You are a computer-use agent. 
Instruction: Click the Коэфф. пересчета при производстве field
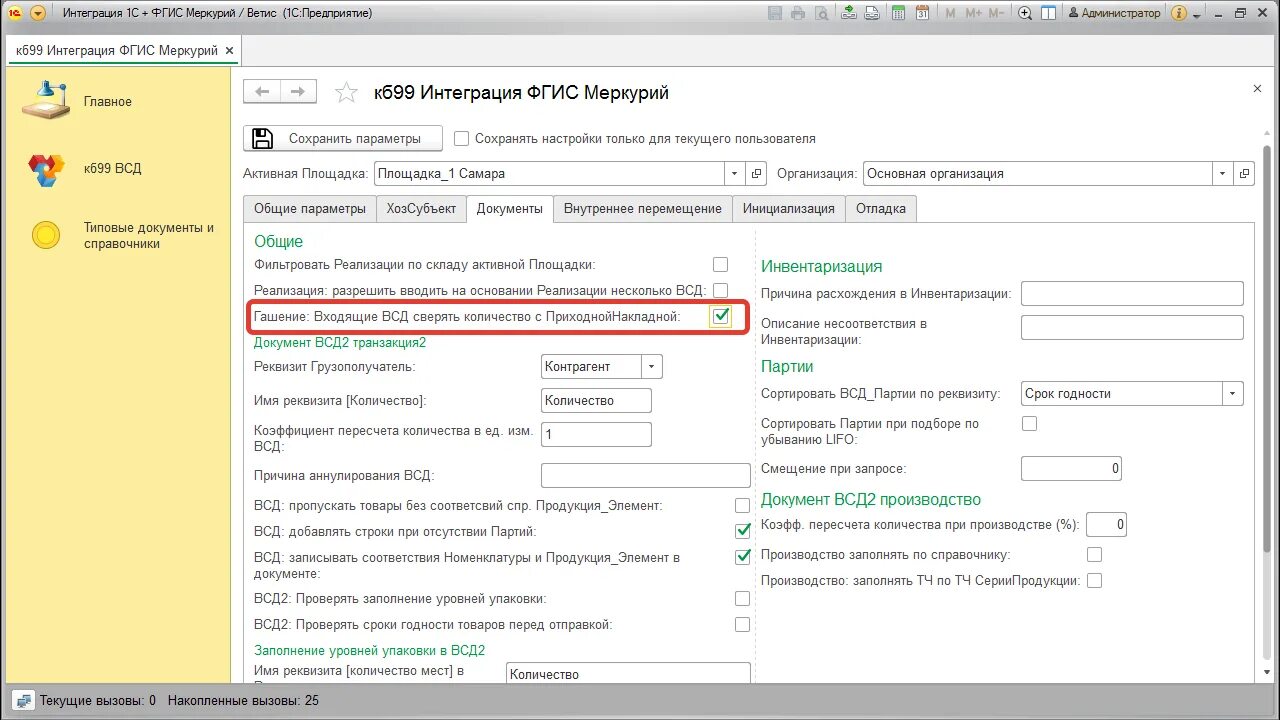click(1106, 524)
